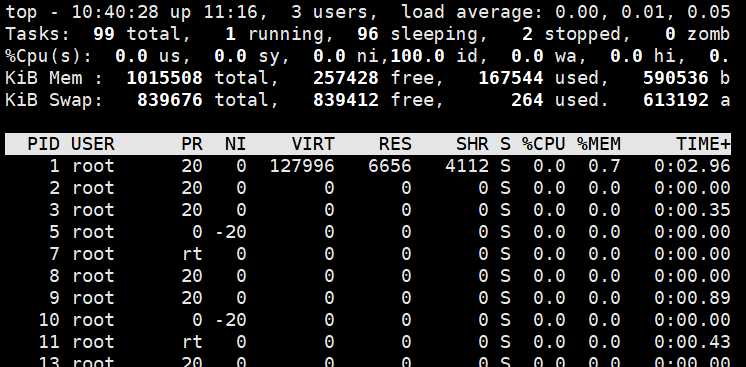Click the 'Tasks:' label

coord(38,34)
